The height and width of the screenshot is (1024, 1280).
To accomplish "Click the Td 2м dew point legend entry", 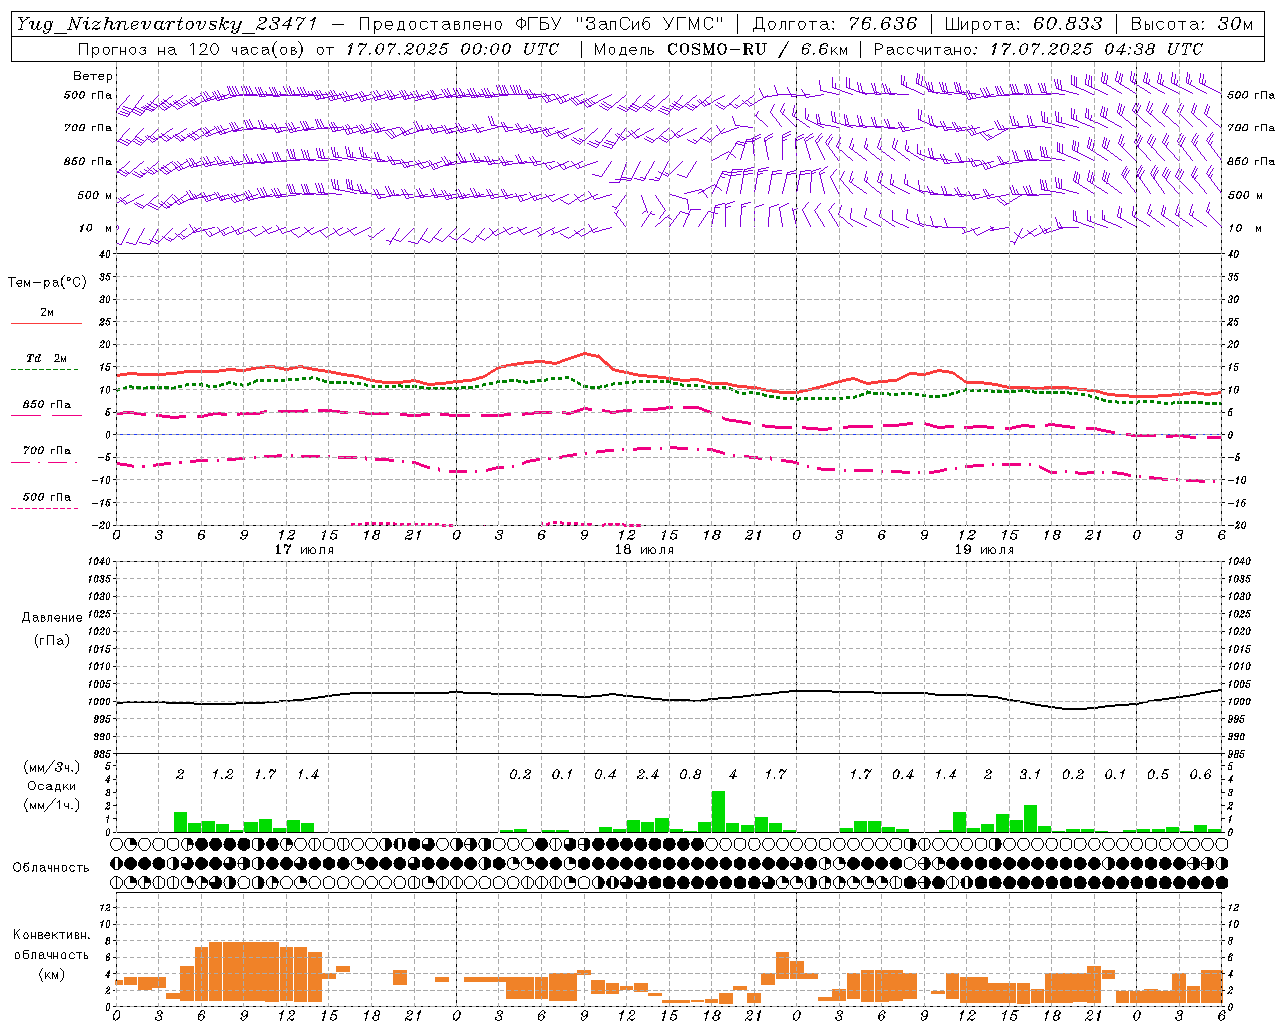I will coord(47,358).
